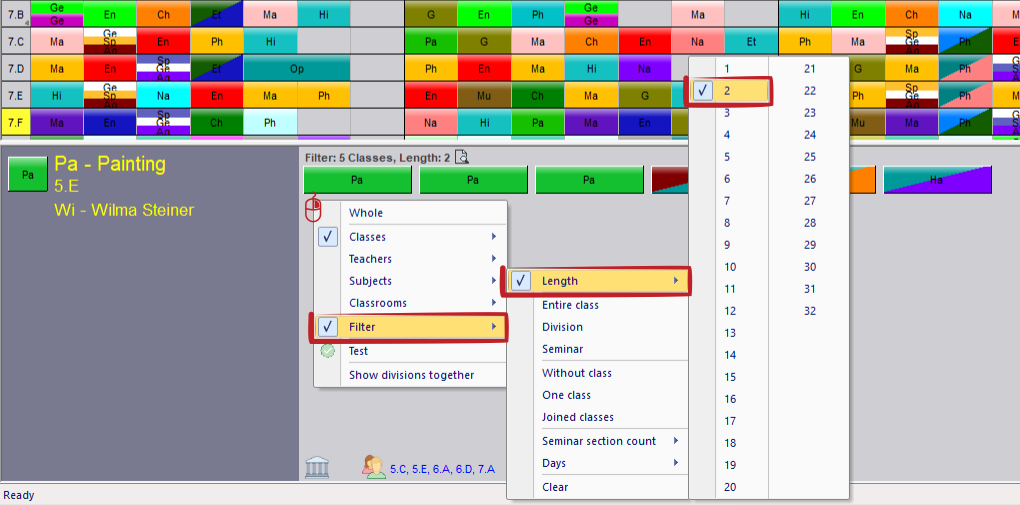Select the teal-purple Ha card

(936, 180)
